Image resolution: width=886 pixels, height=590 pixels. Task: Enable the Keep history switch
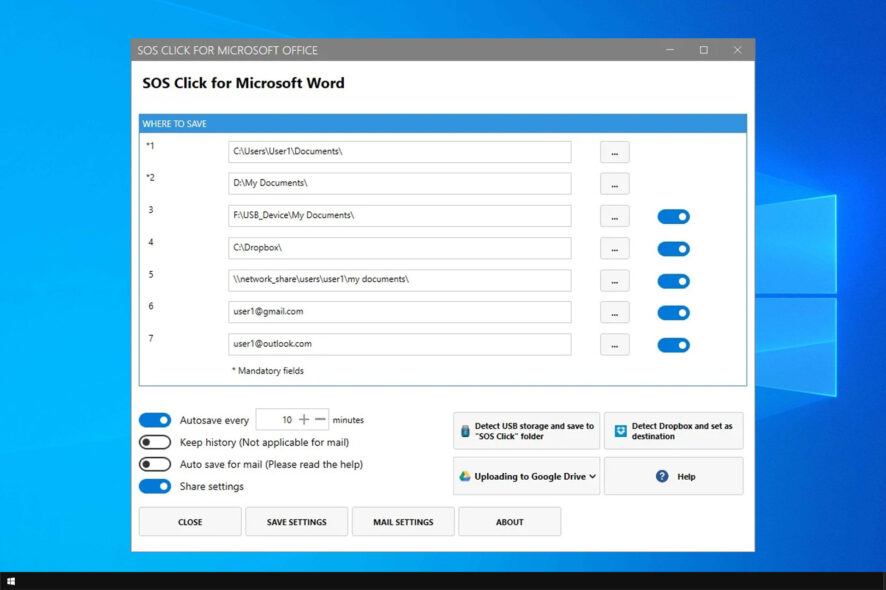coord(155,442)
